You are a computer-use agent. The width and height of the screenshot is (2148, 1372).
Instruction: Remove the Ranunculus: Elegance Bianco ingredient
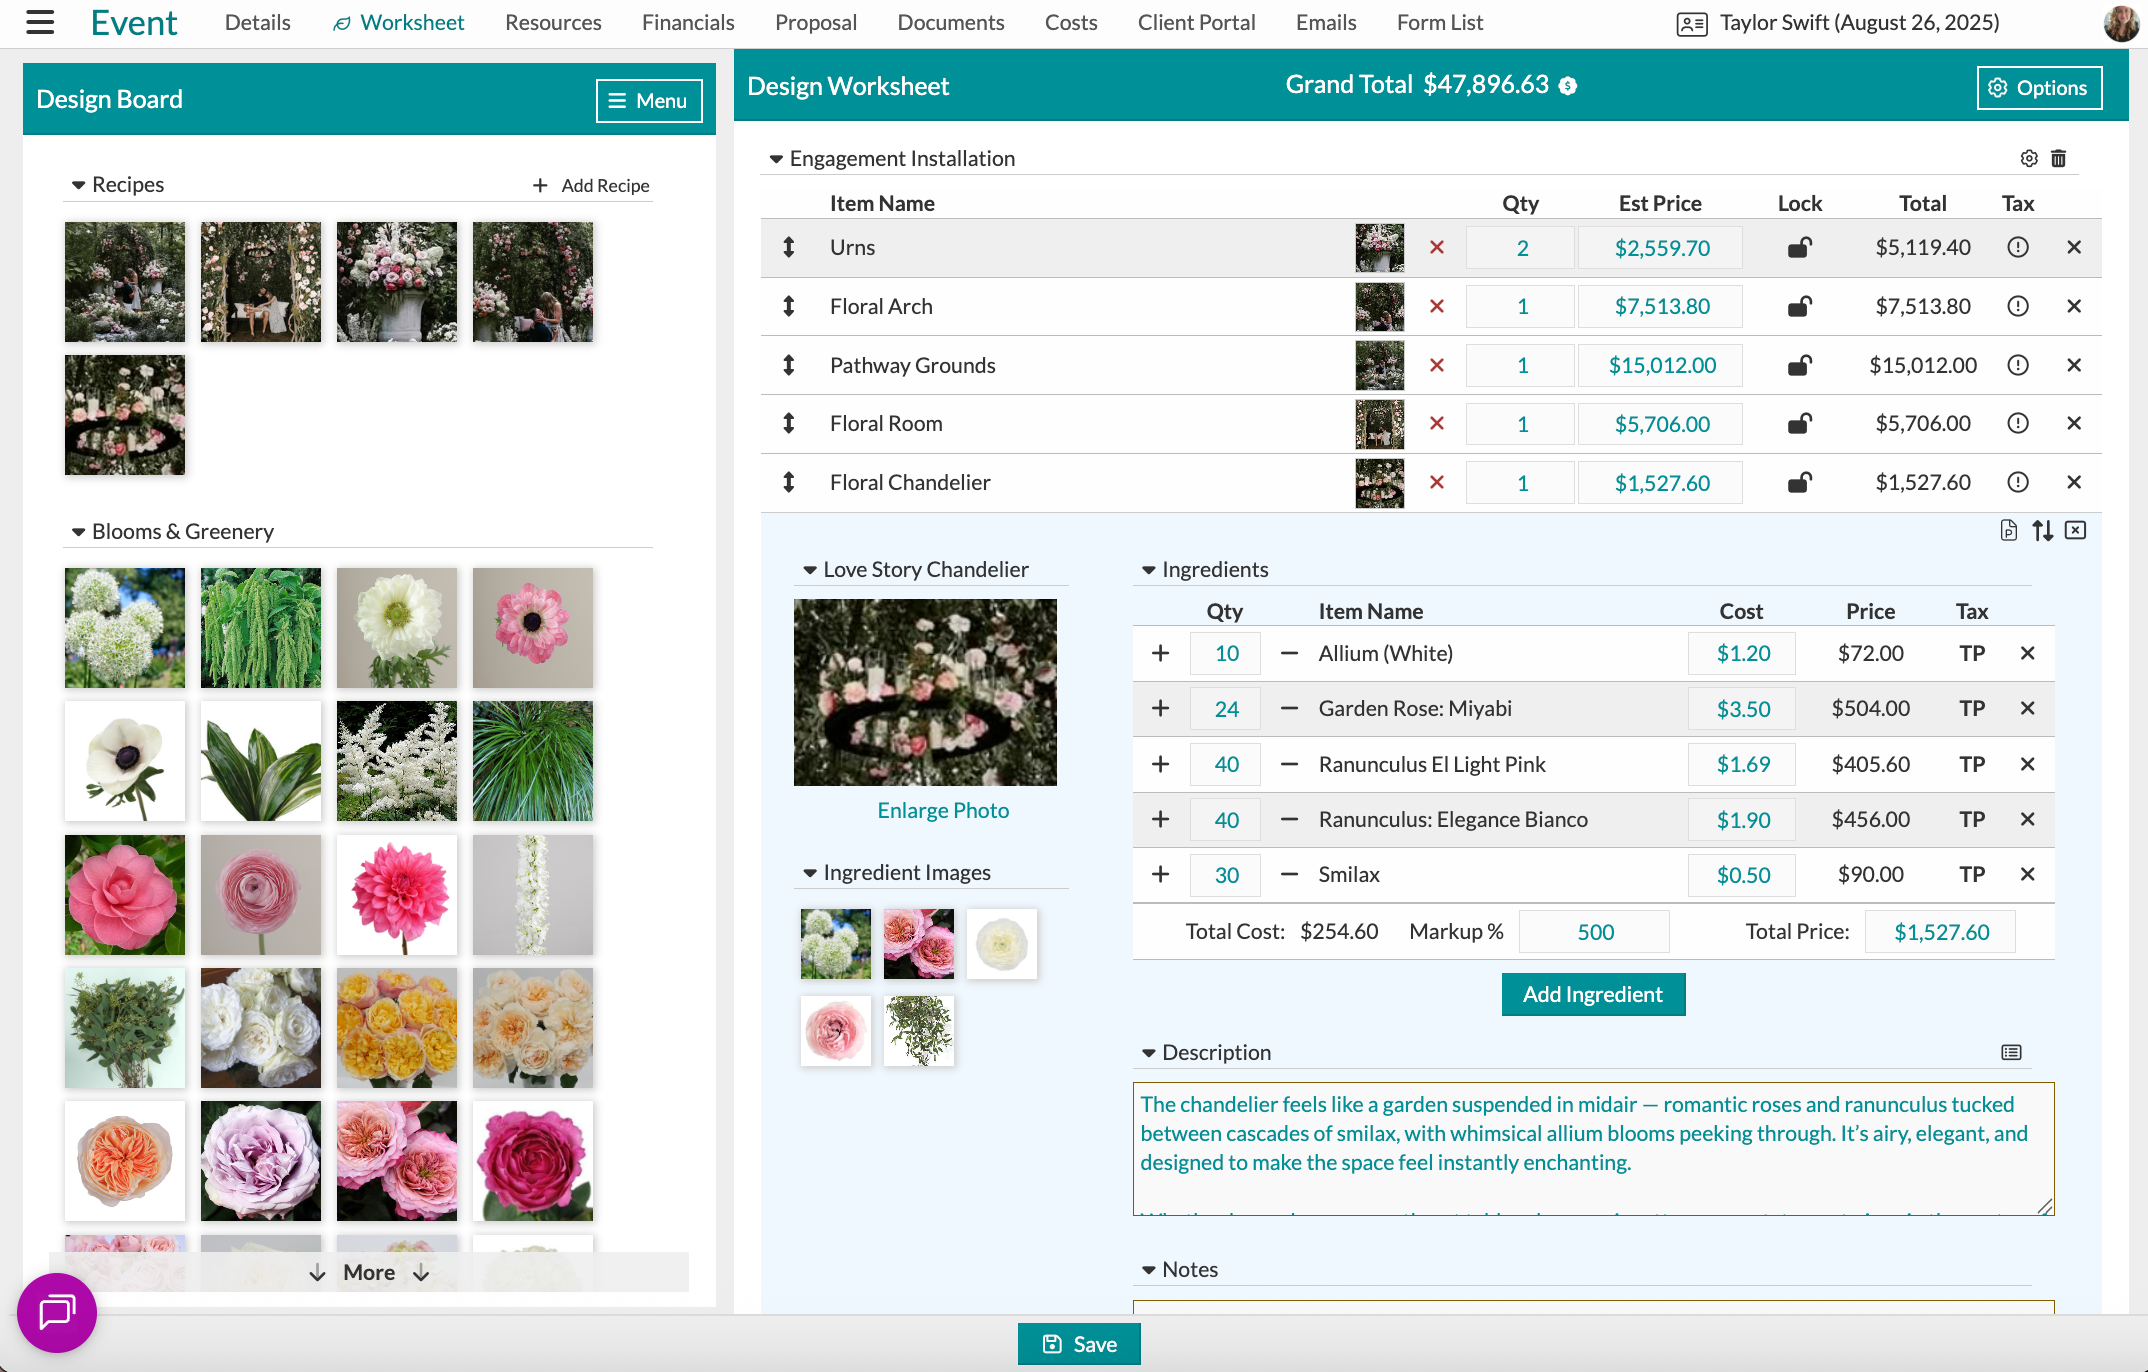coord(2028,819)
